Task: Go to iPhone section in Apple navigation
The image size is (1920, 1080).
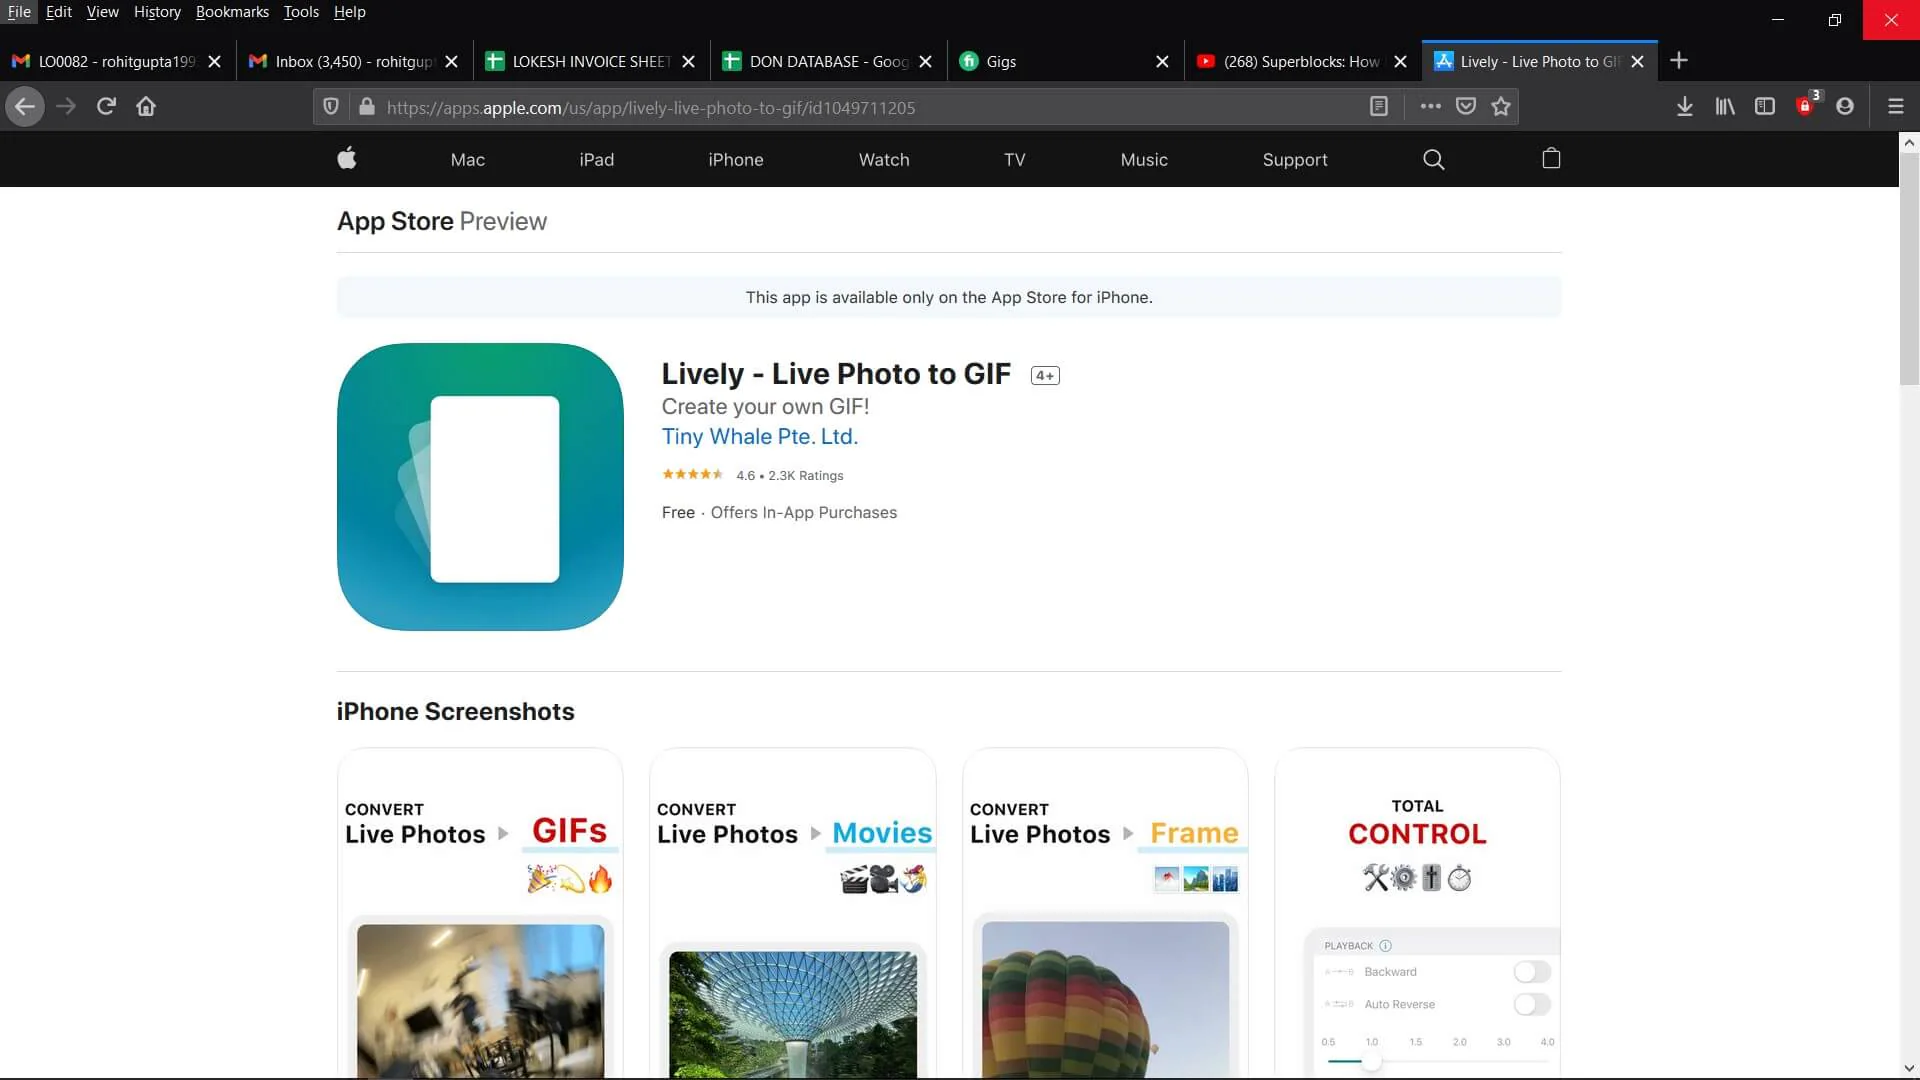Action: (x=736, y=160)
